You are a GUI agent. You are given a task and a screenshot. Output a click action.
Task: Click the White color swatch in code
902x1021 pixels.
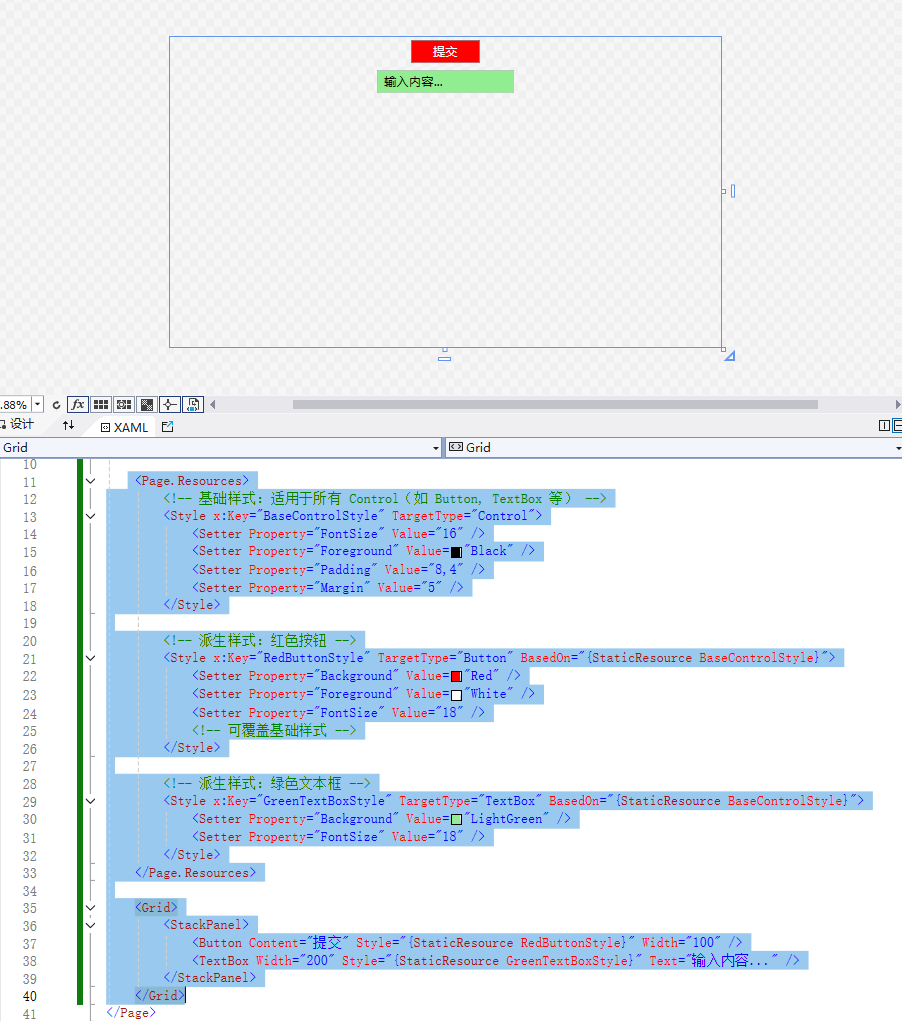(x=457, y=695)
